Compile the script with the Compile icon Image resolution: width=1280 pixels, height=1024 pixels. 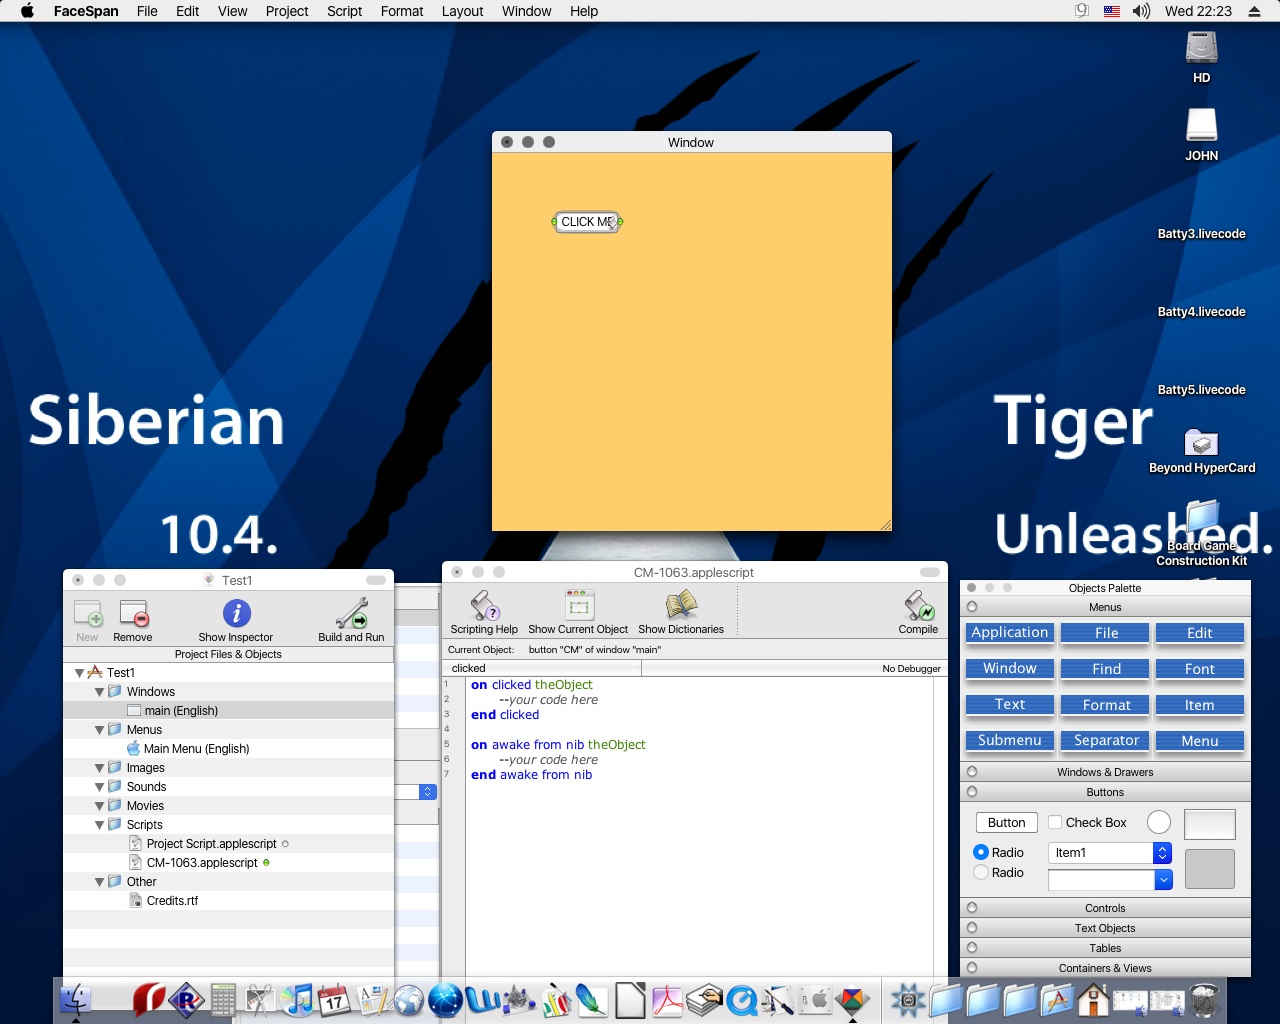[x=918, y=605]
